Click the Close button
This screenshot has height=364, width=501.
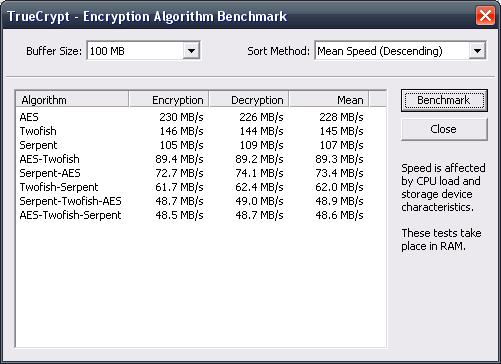pos(444,129)
